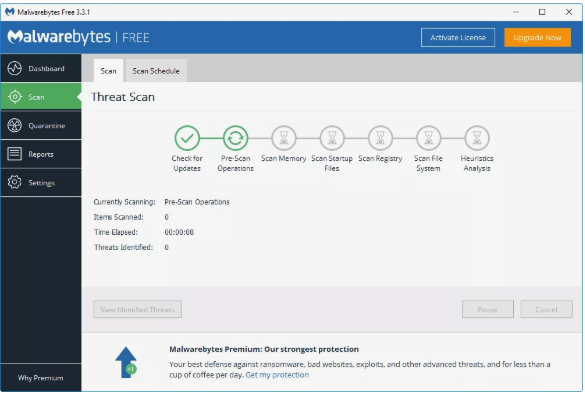
Task: Click the Scan Registry hourglass icon
Action: [380, 138]
